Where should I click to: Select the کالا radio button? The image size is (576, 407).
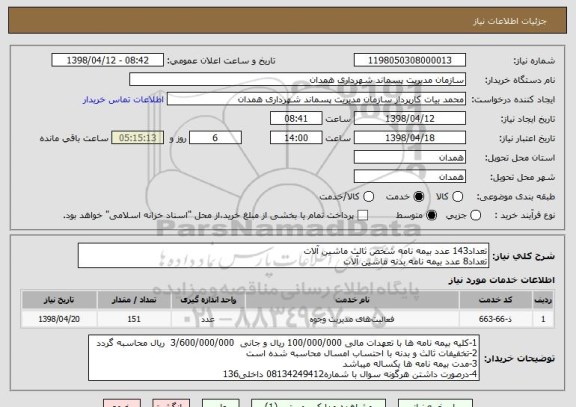coord(457,197)
